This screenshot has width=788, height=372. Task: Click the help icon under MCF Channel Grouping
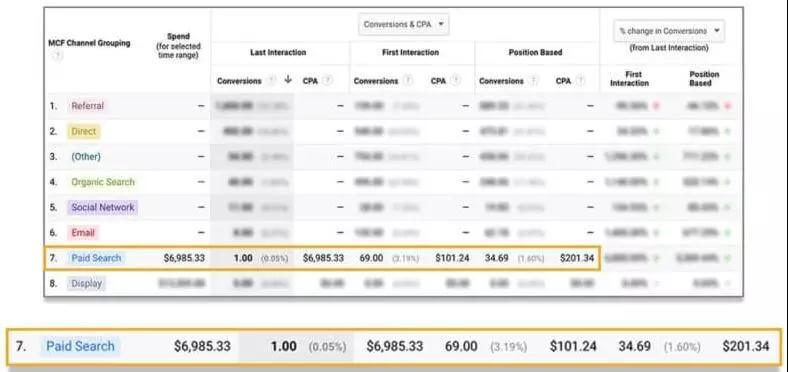click(x=58, y=56)
